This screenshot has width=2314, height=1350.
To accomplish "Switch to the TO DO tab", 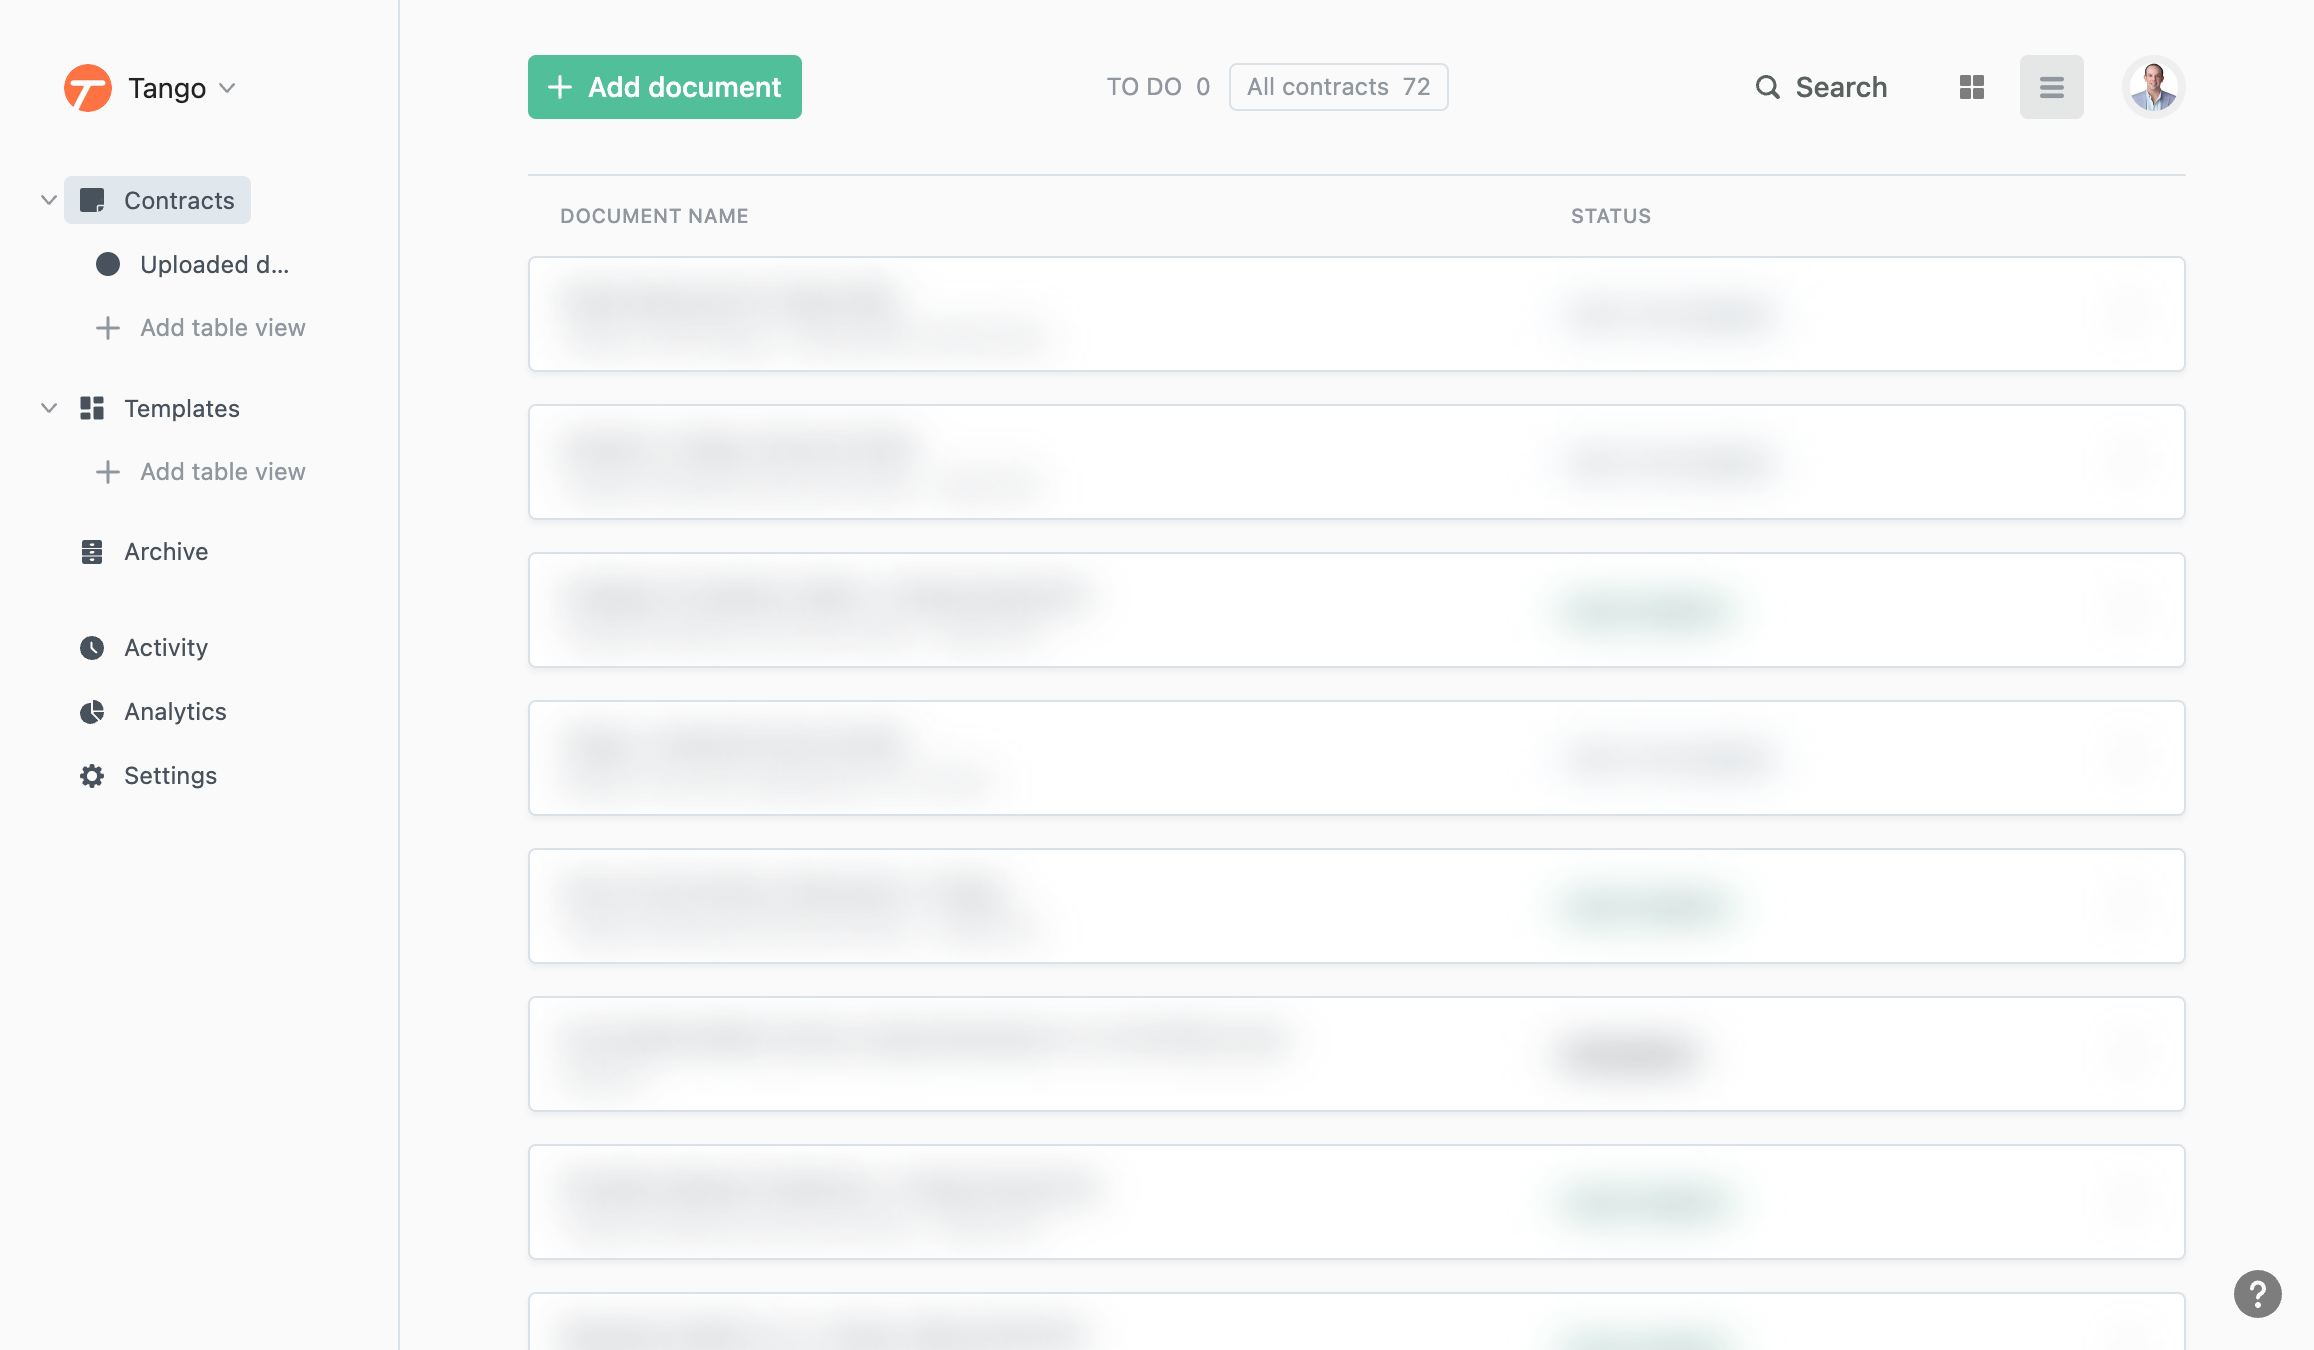I will click(1158, 87).
